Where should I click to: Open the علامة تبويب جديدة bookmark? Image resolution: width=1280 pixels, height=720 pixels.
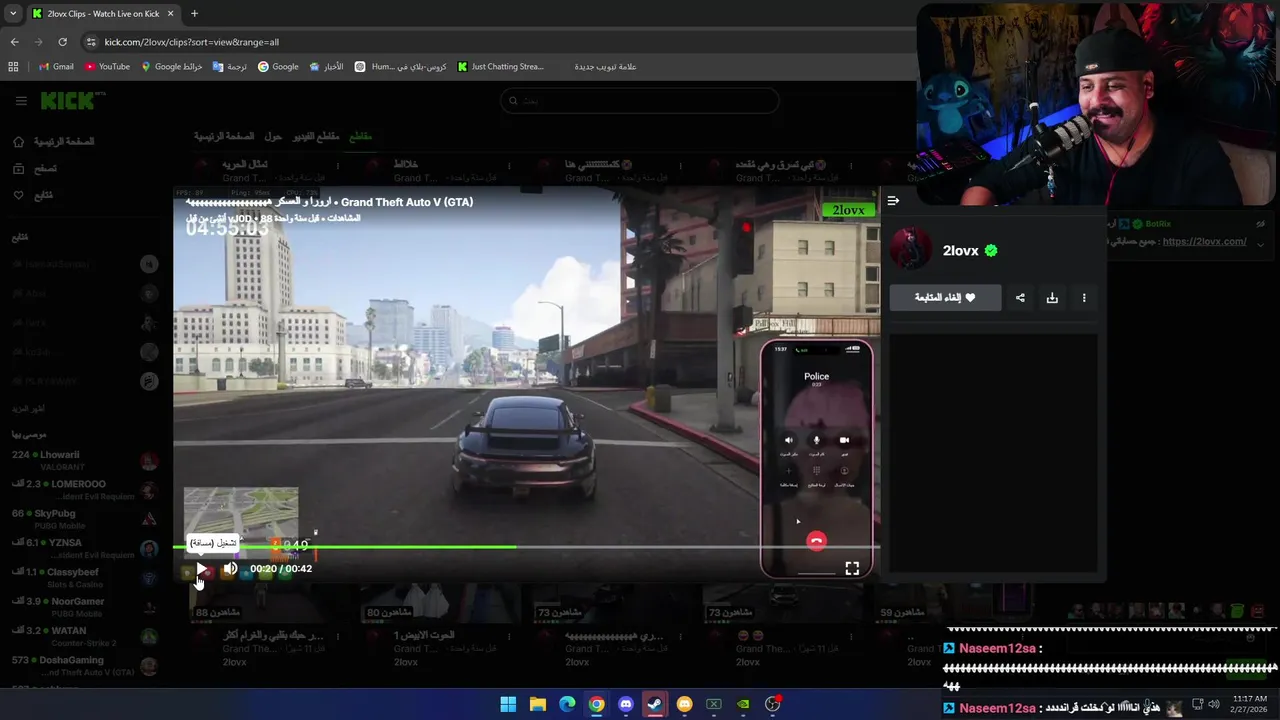pos(605,67)
